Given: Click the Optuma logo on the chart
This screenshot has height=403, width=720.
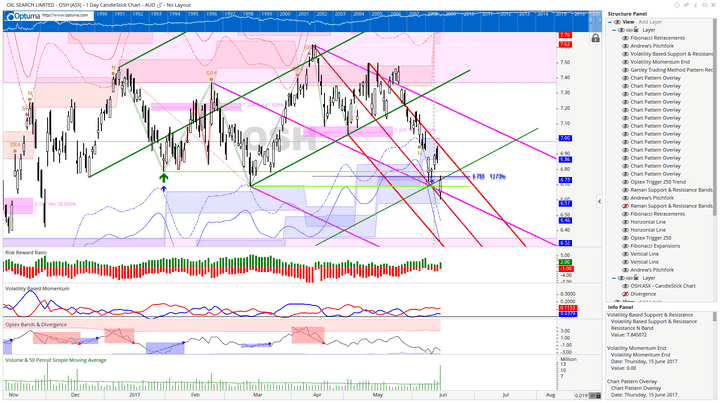Looking at the screenshot, I should (x=17, y=16).
